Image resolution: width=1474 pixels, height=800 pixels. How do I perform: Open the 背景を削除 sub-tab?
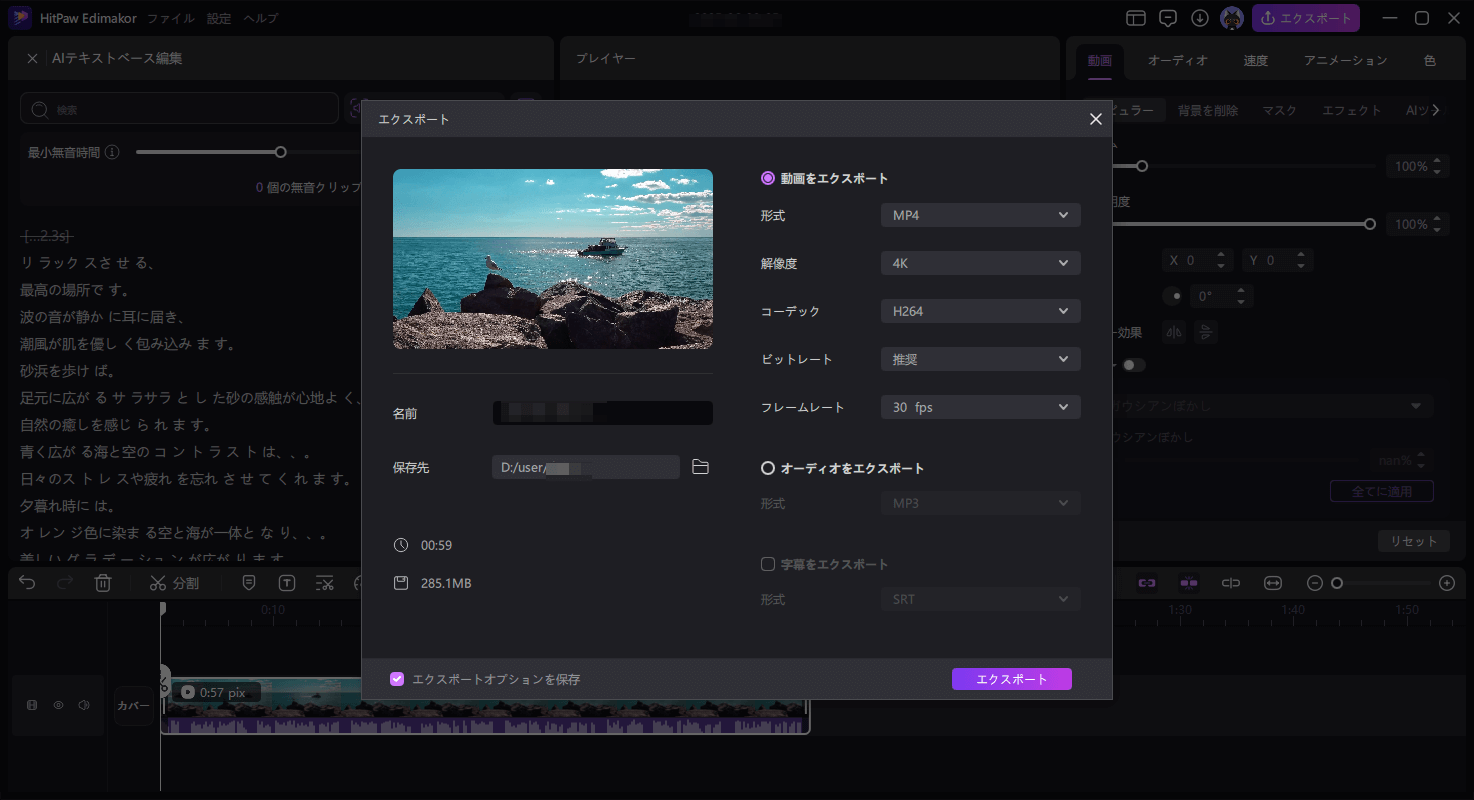click(x=1208, y=111)
